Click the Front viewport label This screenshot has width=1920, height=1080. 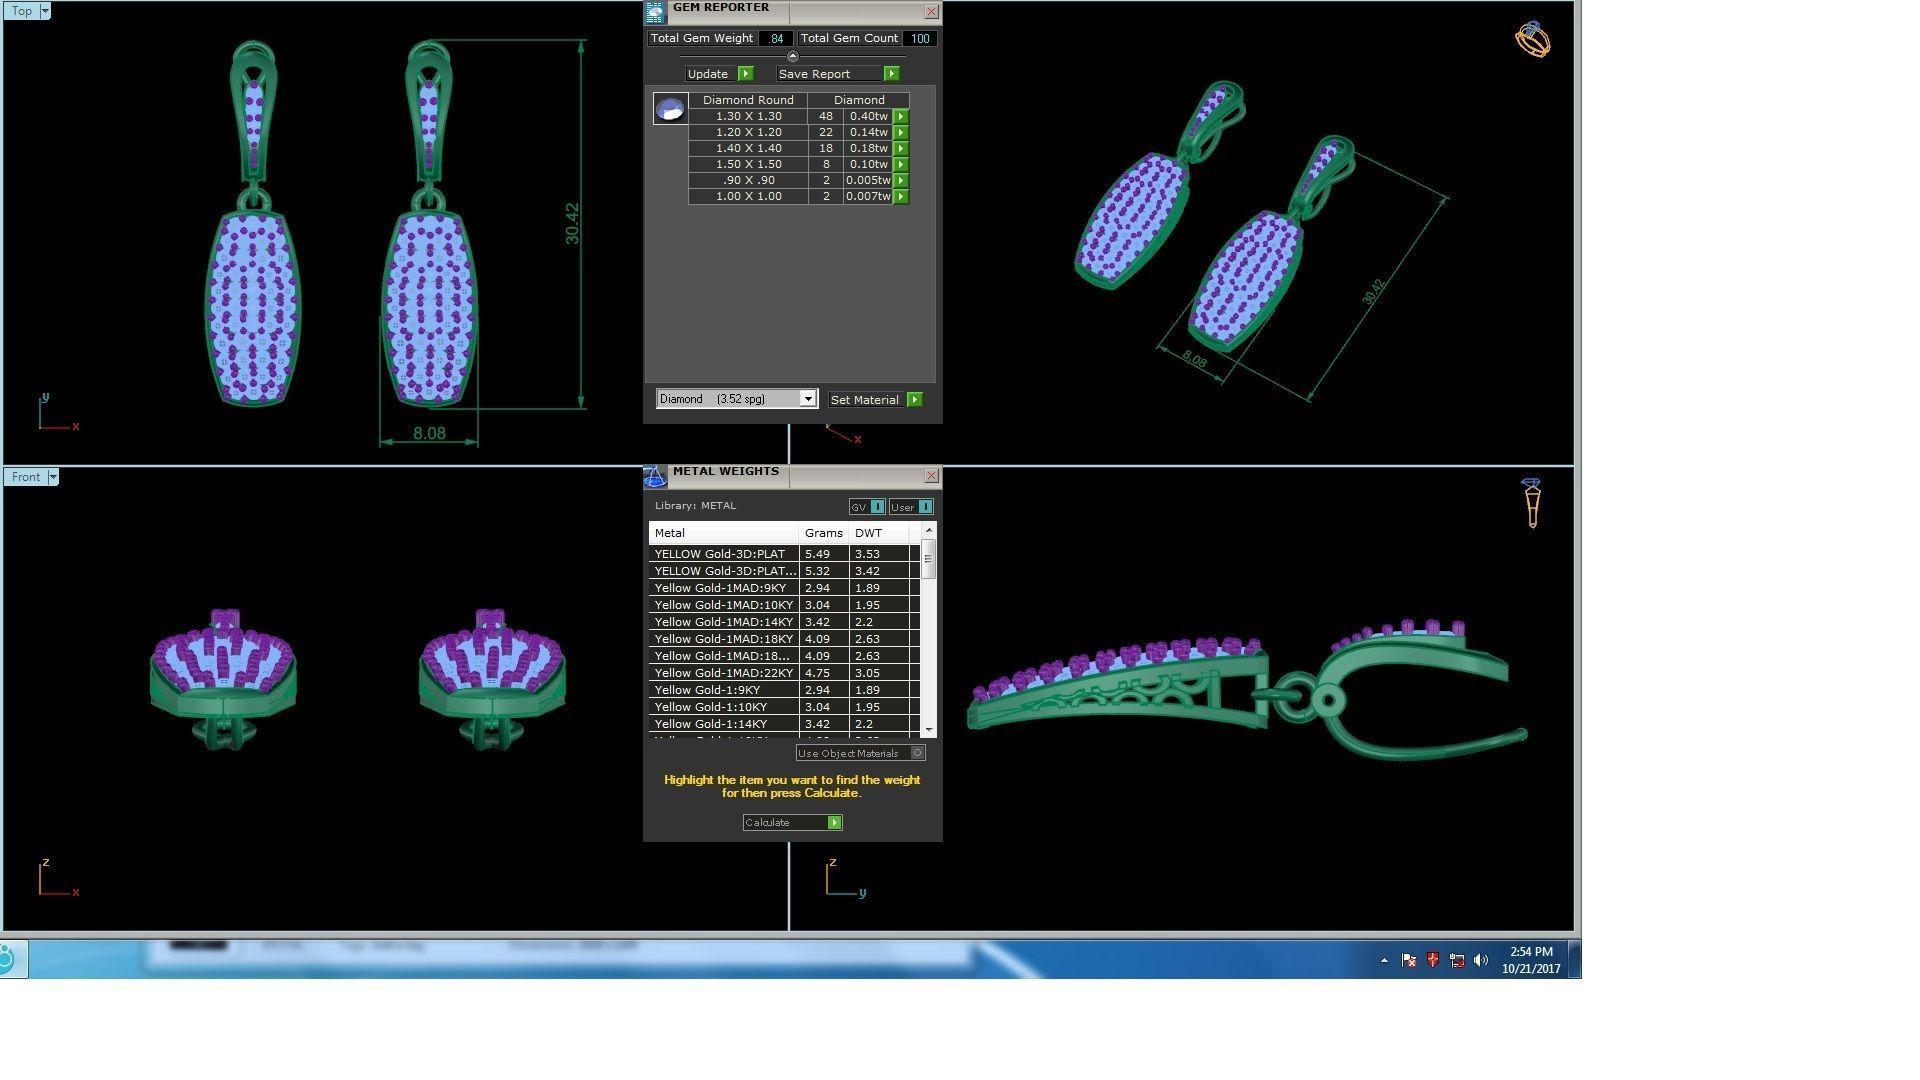pos(26,477)
